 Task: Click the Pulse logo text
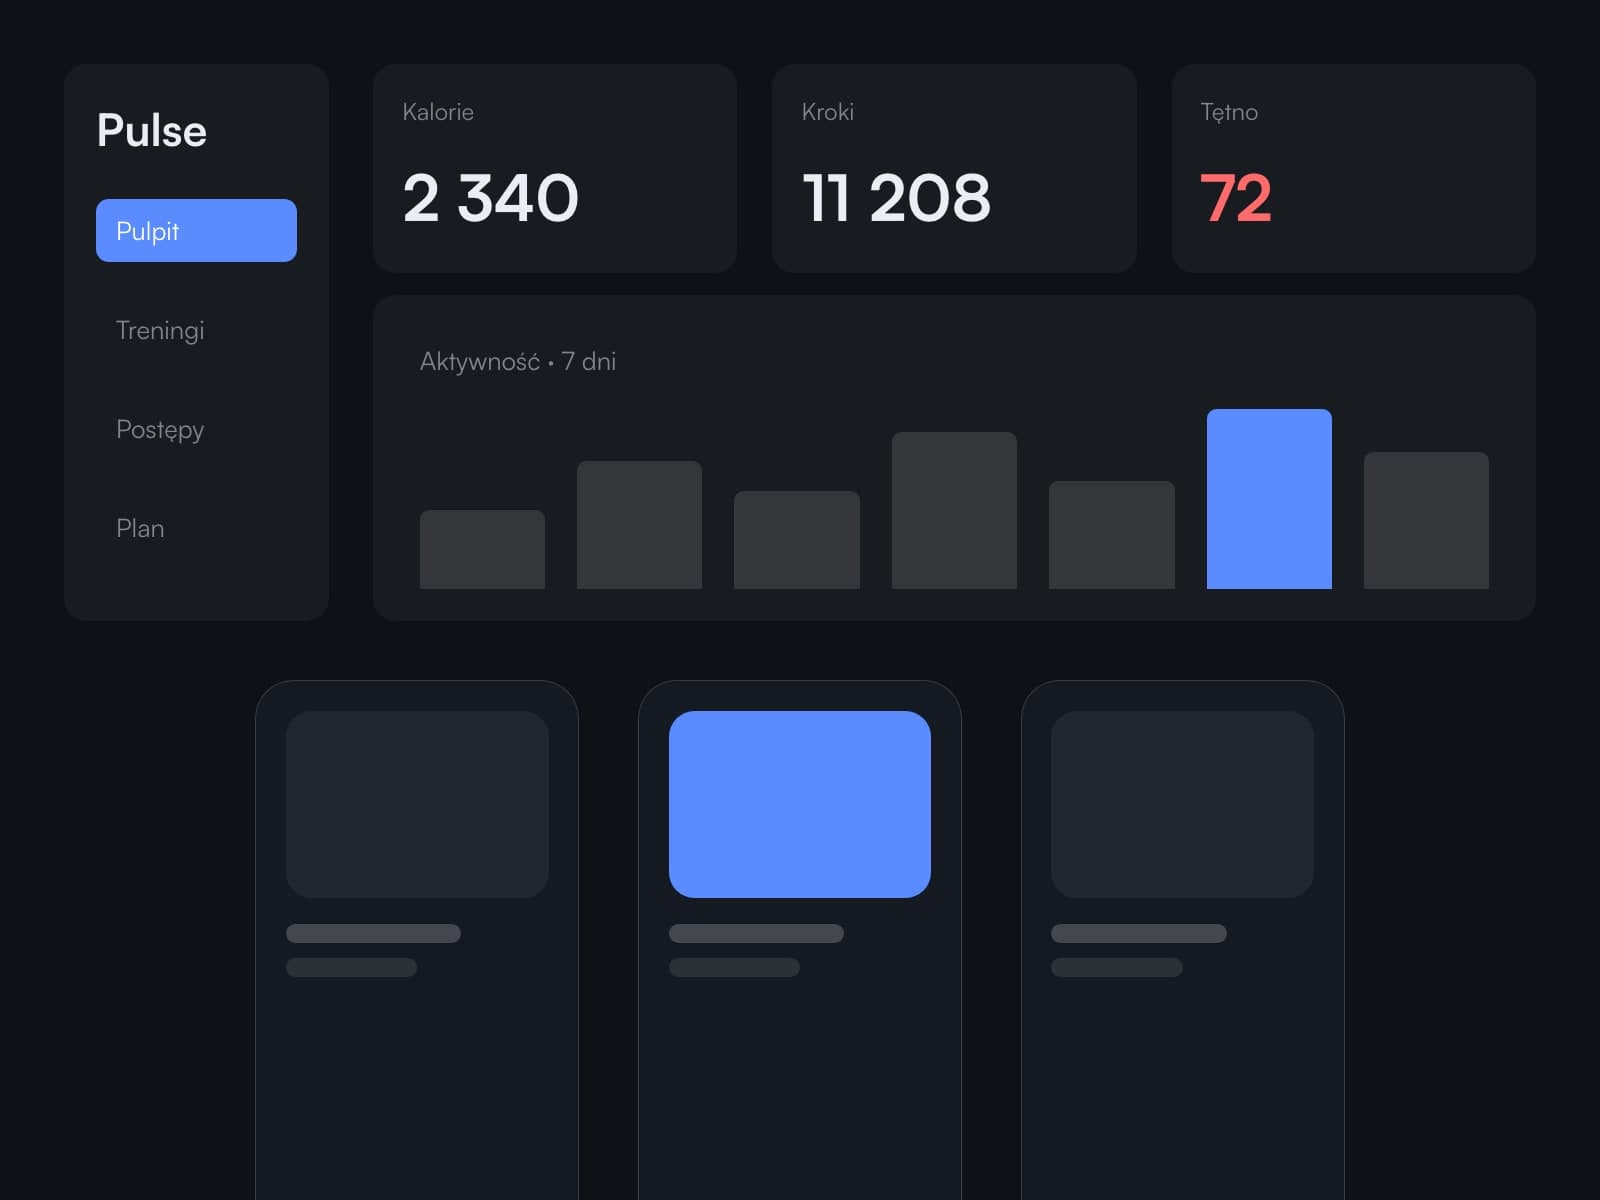click(x=152, y=131)
